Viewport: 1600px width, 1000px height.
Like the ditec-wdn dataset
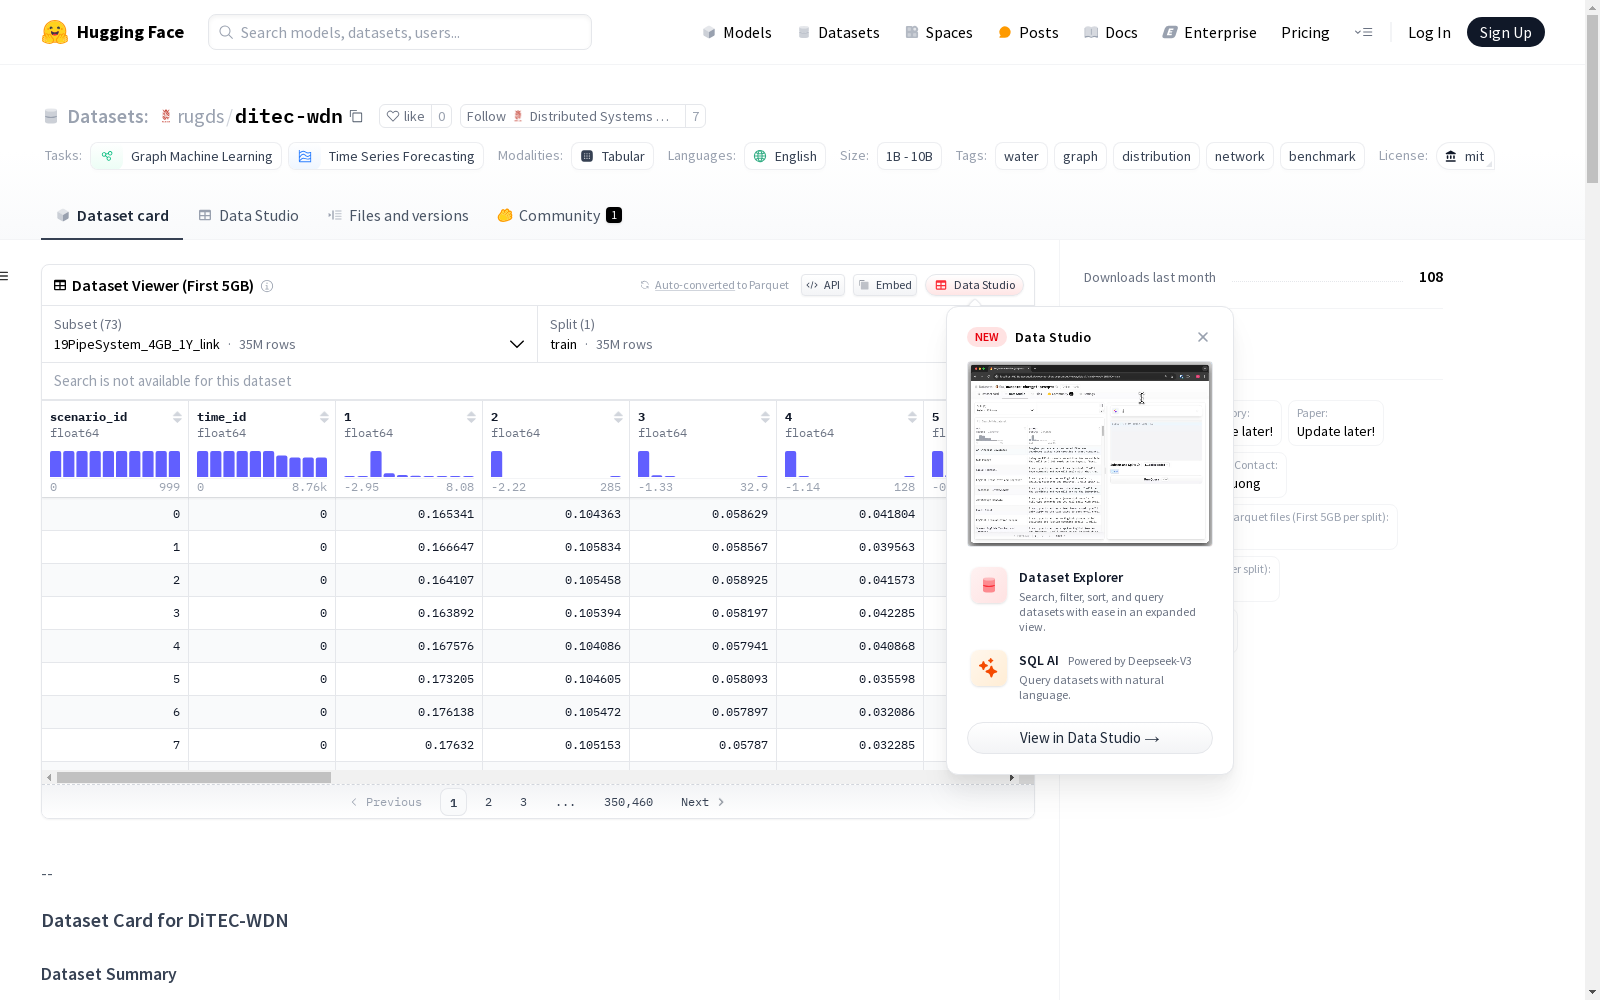(405, 116)
